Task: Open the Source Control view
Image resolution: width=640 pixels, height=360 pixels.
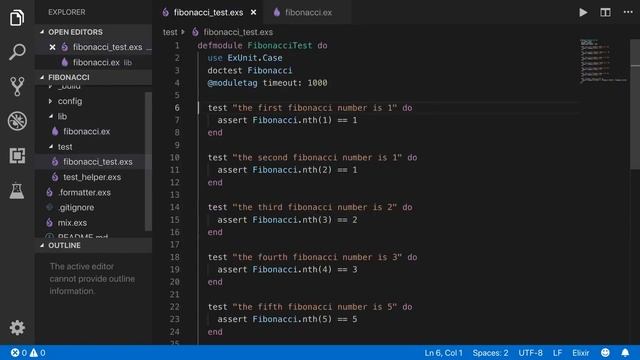Action: pos(17,86)
